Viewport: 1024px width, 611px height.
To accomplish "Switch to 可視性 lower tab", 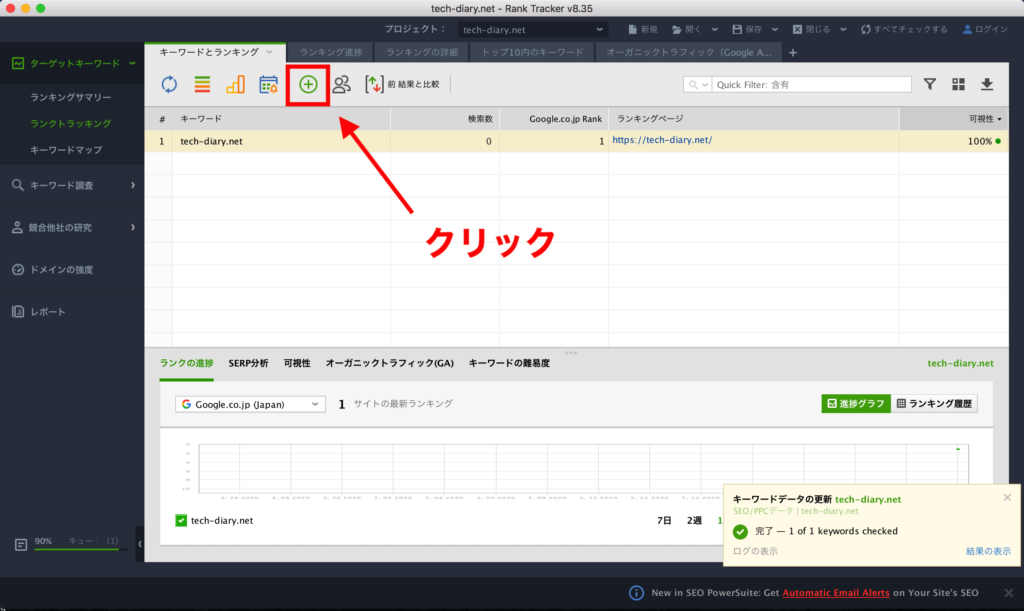I will tap(297, 364).
